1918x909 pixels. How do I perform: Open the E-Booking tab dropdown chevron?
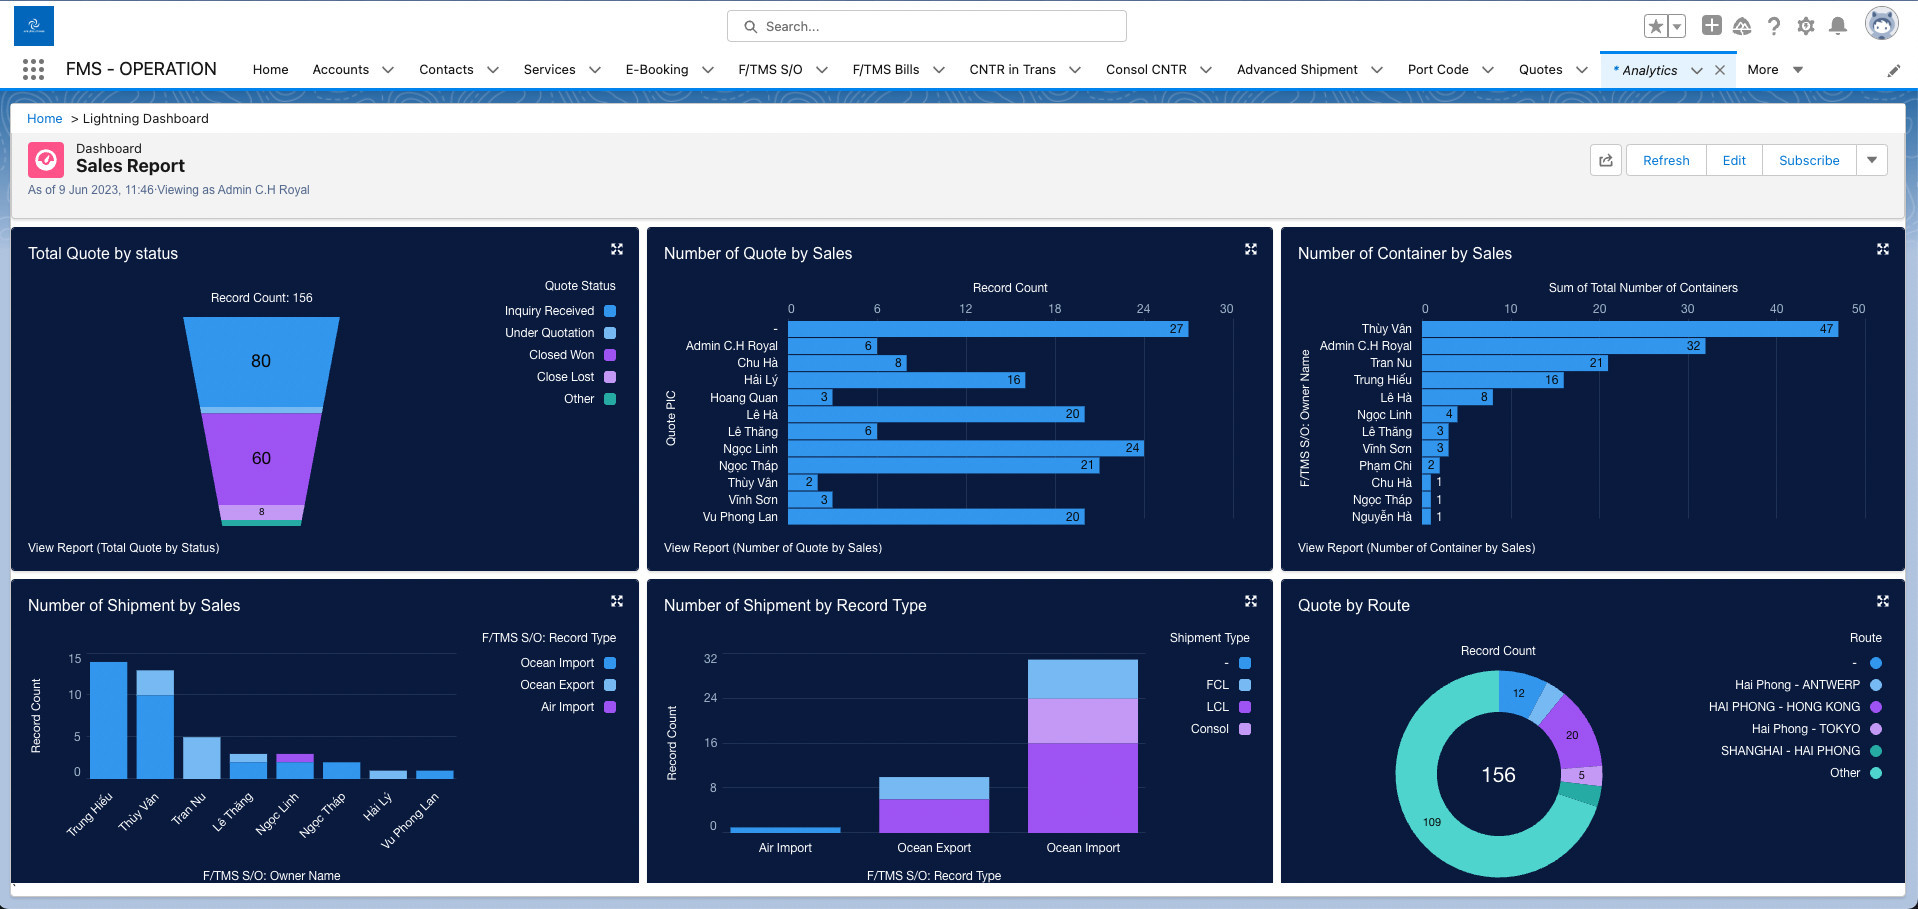708,70
